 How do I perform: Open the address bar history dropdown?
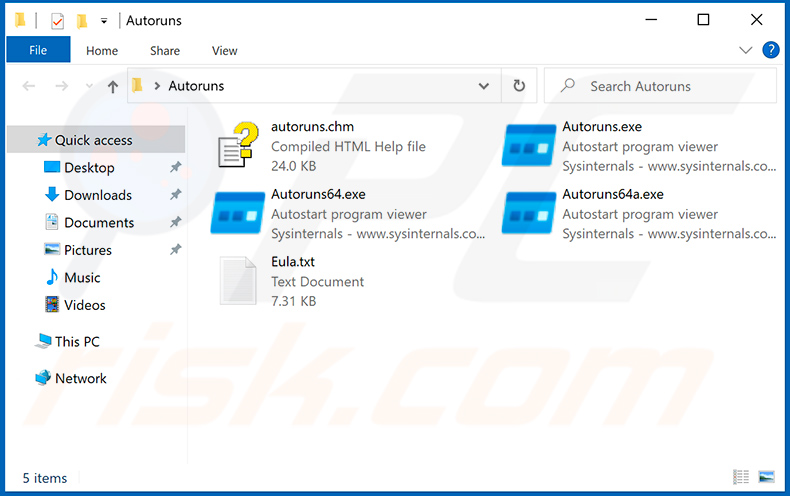(484, 86)
